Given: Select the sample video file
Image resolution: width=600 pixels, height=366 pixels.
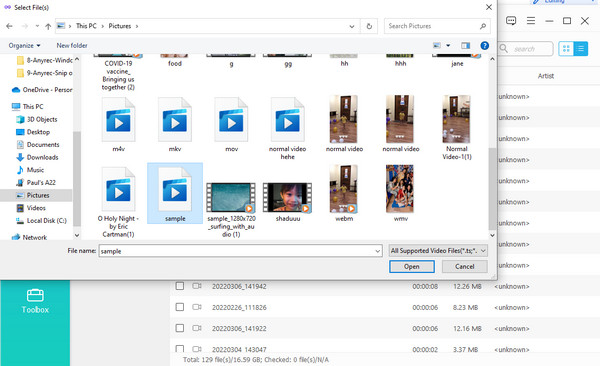Looking at the screenshot, I should (175, 193).
